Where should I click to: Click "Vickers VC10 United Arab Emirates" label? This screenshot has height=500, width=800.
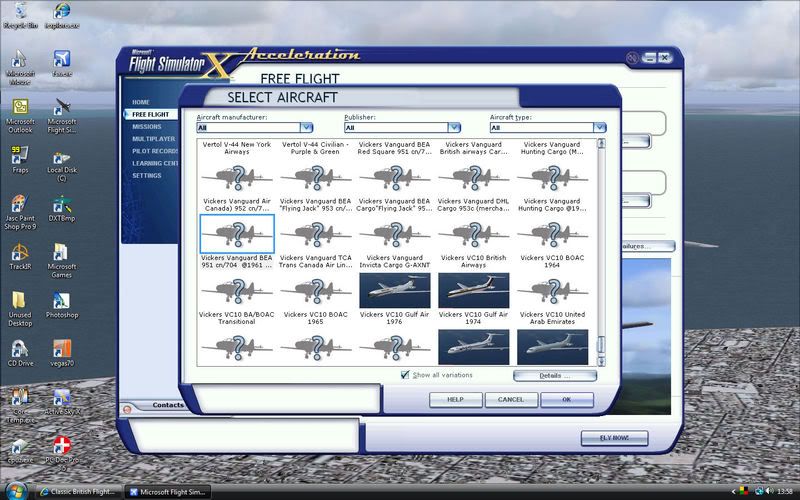pos(552,318)
